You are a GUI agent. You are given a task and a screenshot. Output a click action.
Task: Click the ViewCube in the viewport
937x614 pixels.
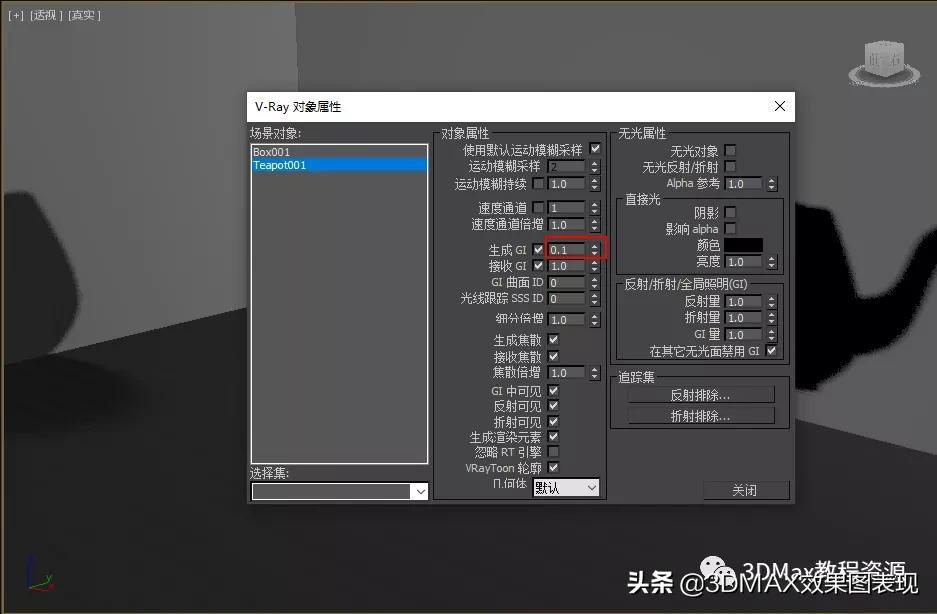click(884, 63)
